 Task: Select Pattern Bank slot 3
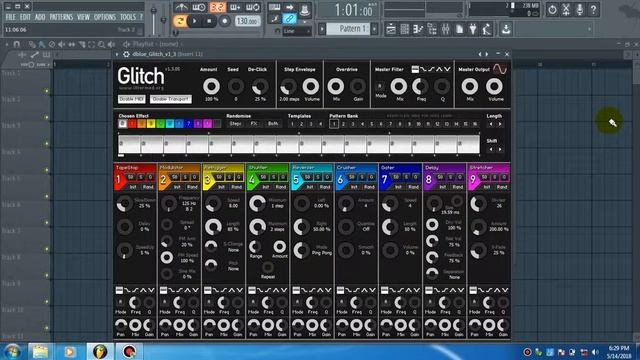(353, 124)
